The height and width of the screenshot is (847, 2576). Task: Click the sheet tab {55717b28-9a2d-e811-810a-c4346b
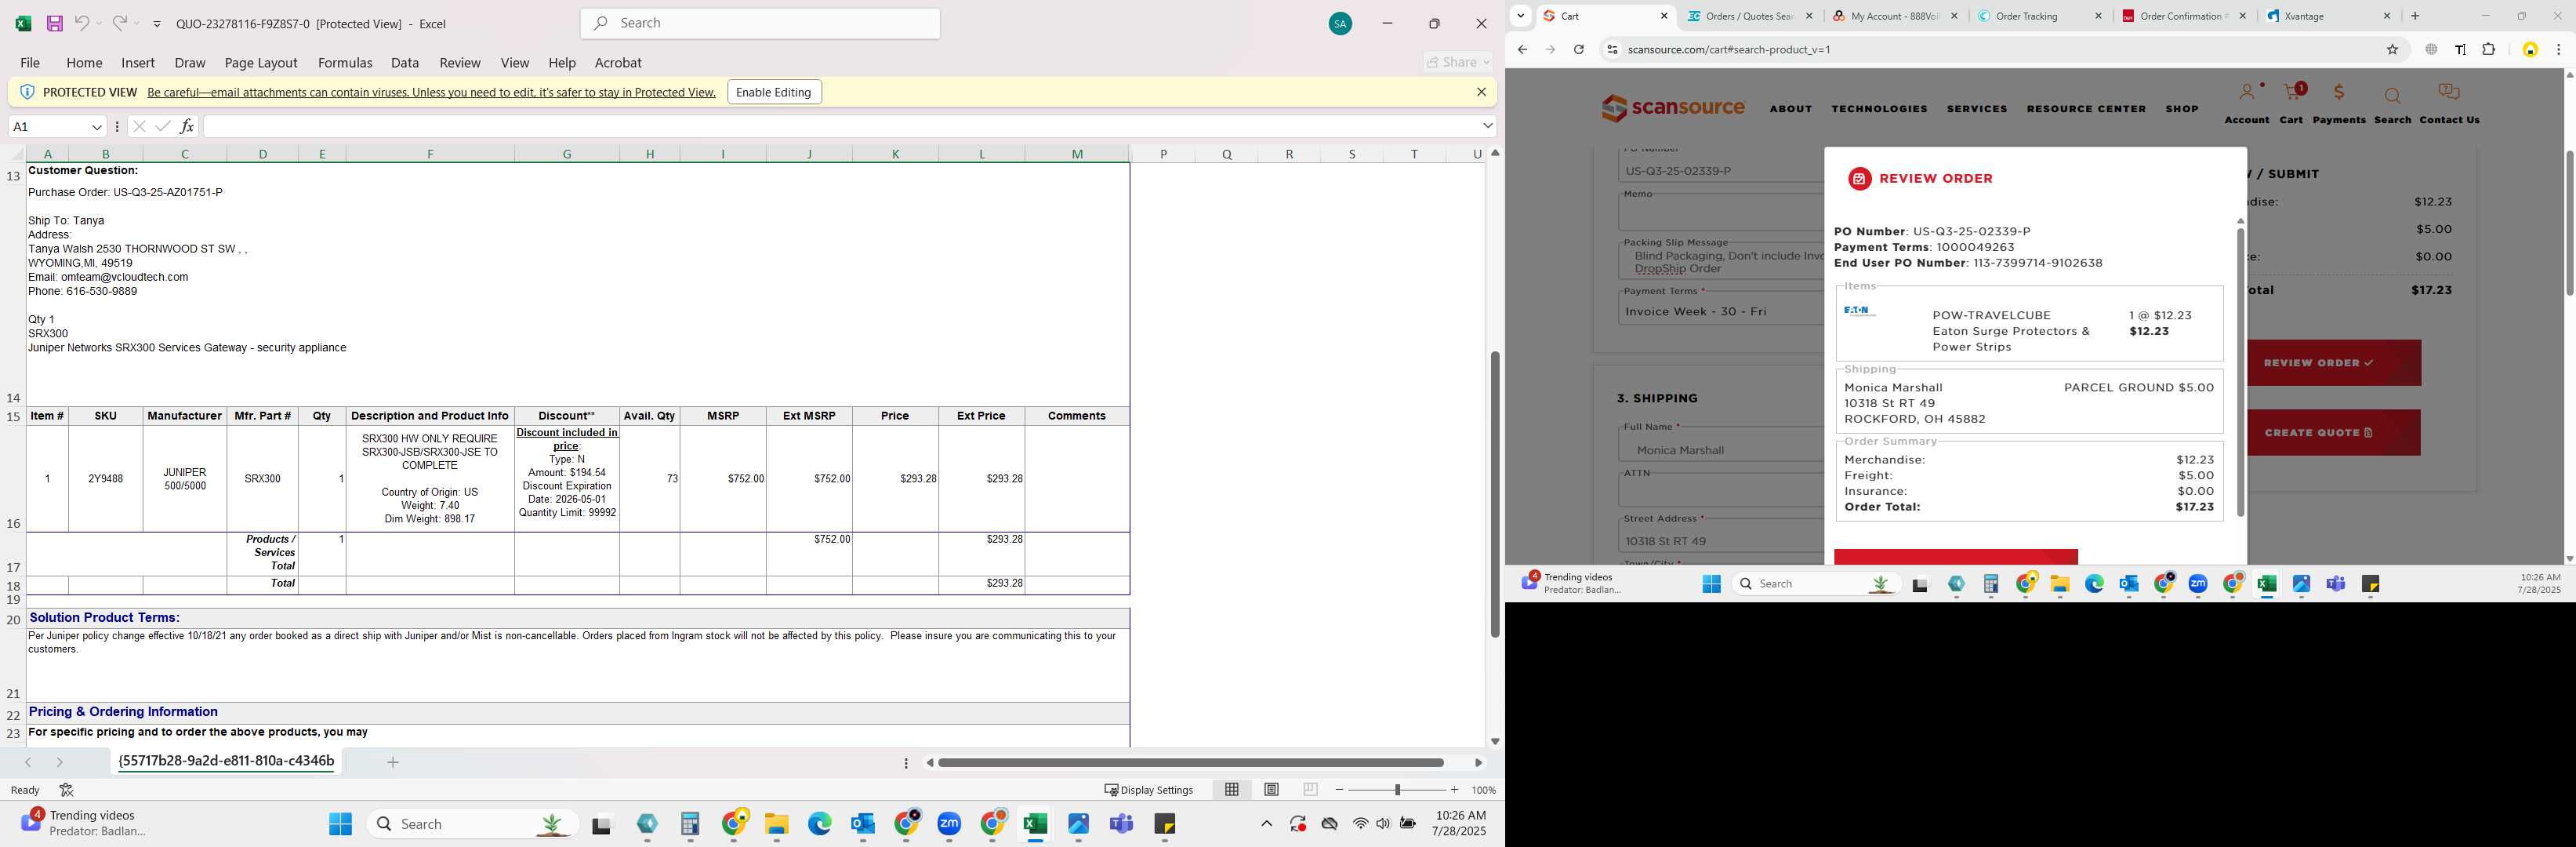pyautogui.click(x=226, y=761)
